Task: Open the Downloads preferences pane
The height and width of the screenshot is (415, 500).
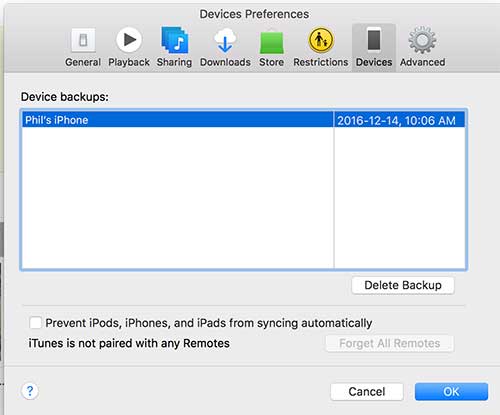Action: [225, 47]
